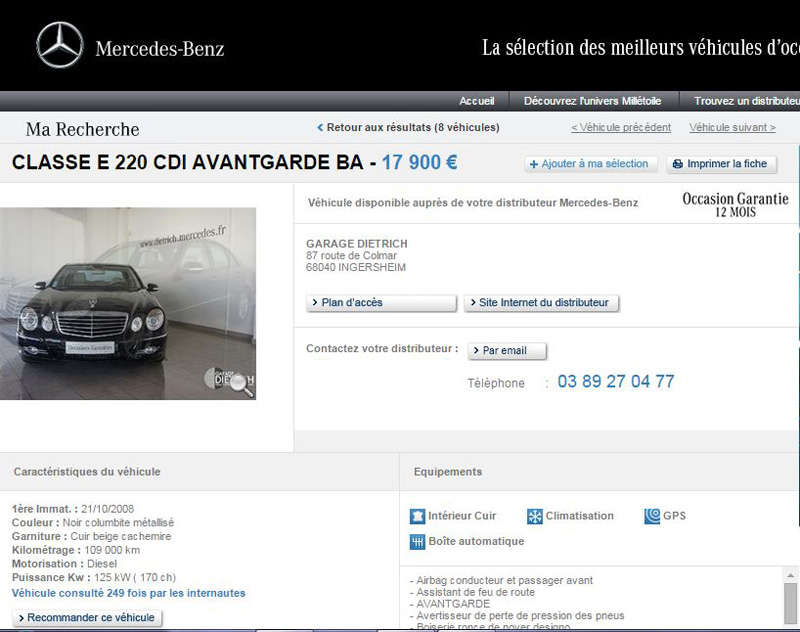Click Véhicule consulté 249 fois text
This screenshot has height=632, width=800.
129,593
